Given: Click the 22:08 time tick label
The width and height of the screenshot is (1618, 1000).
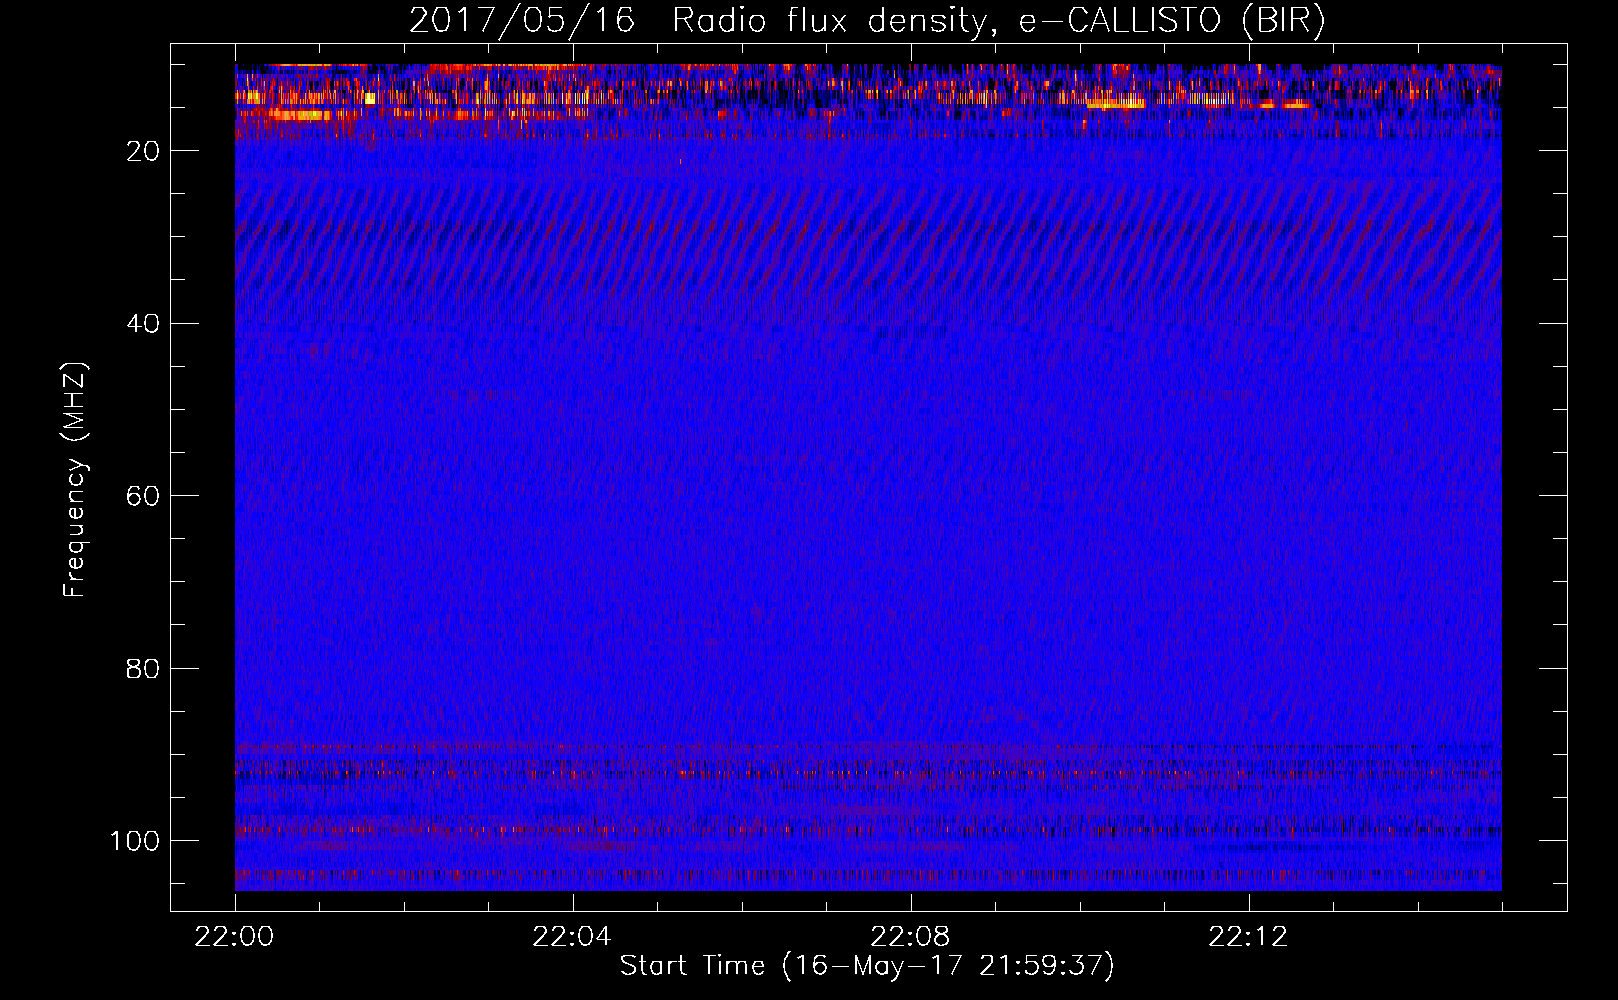Looking at the screenshot, I should pos(910,937).
